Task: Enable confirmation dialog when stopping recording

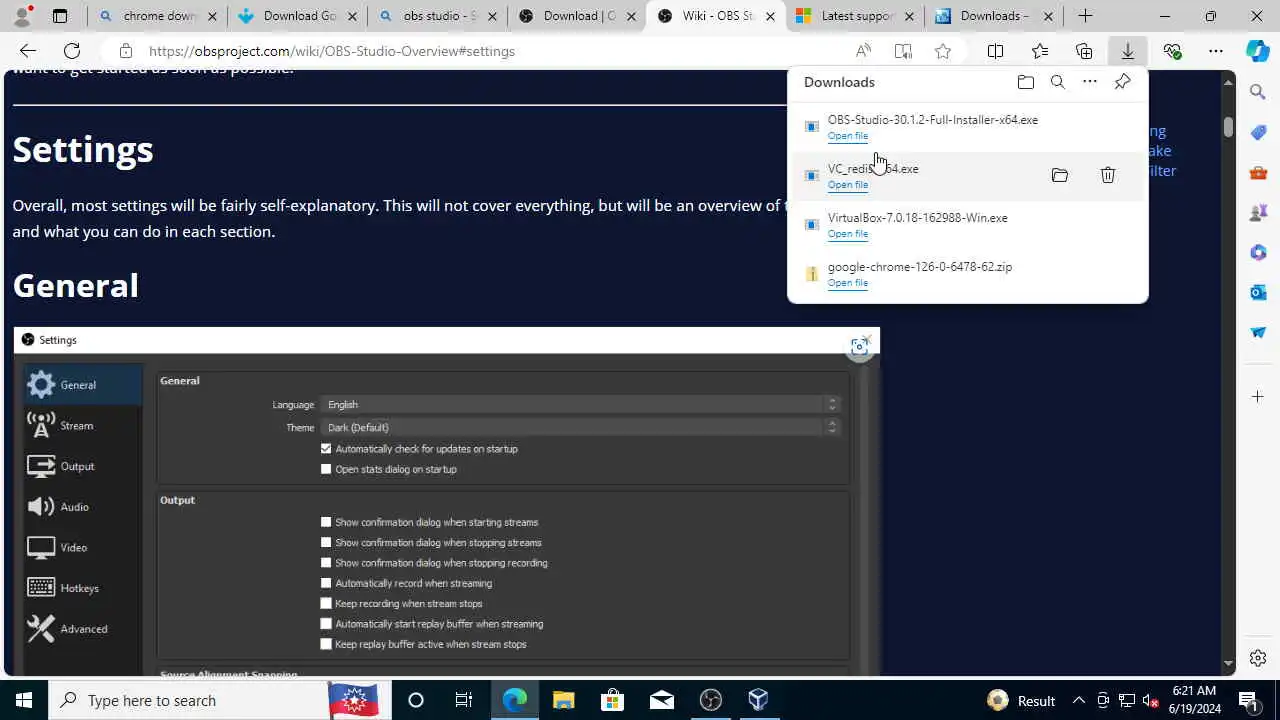Action: click(326, 563)
